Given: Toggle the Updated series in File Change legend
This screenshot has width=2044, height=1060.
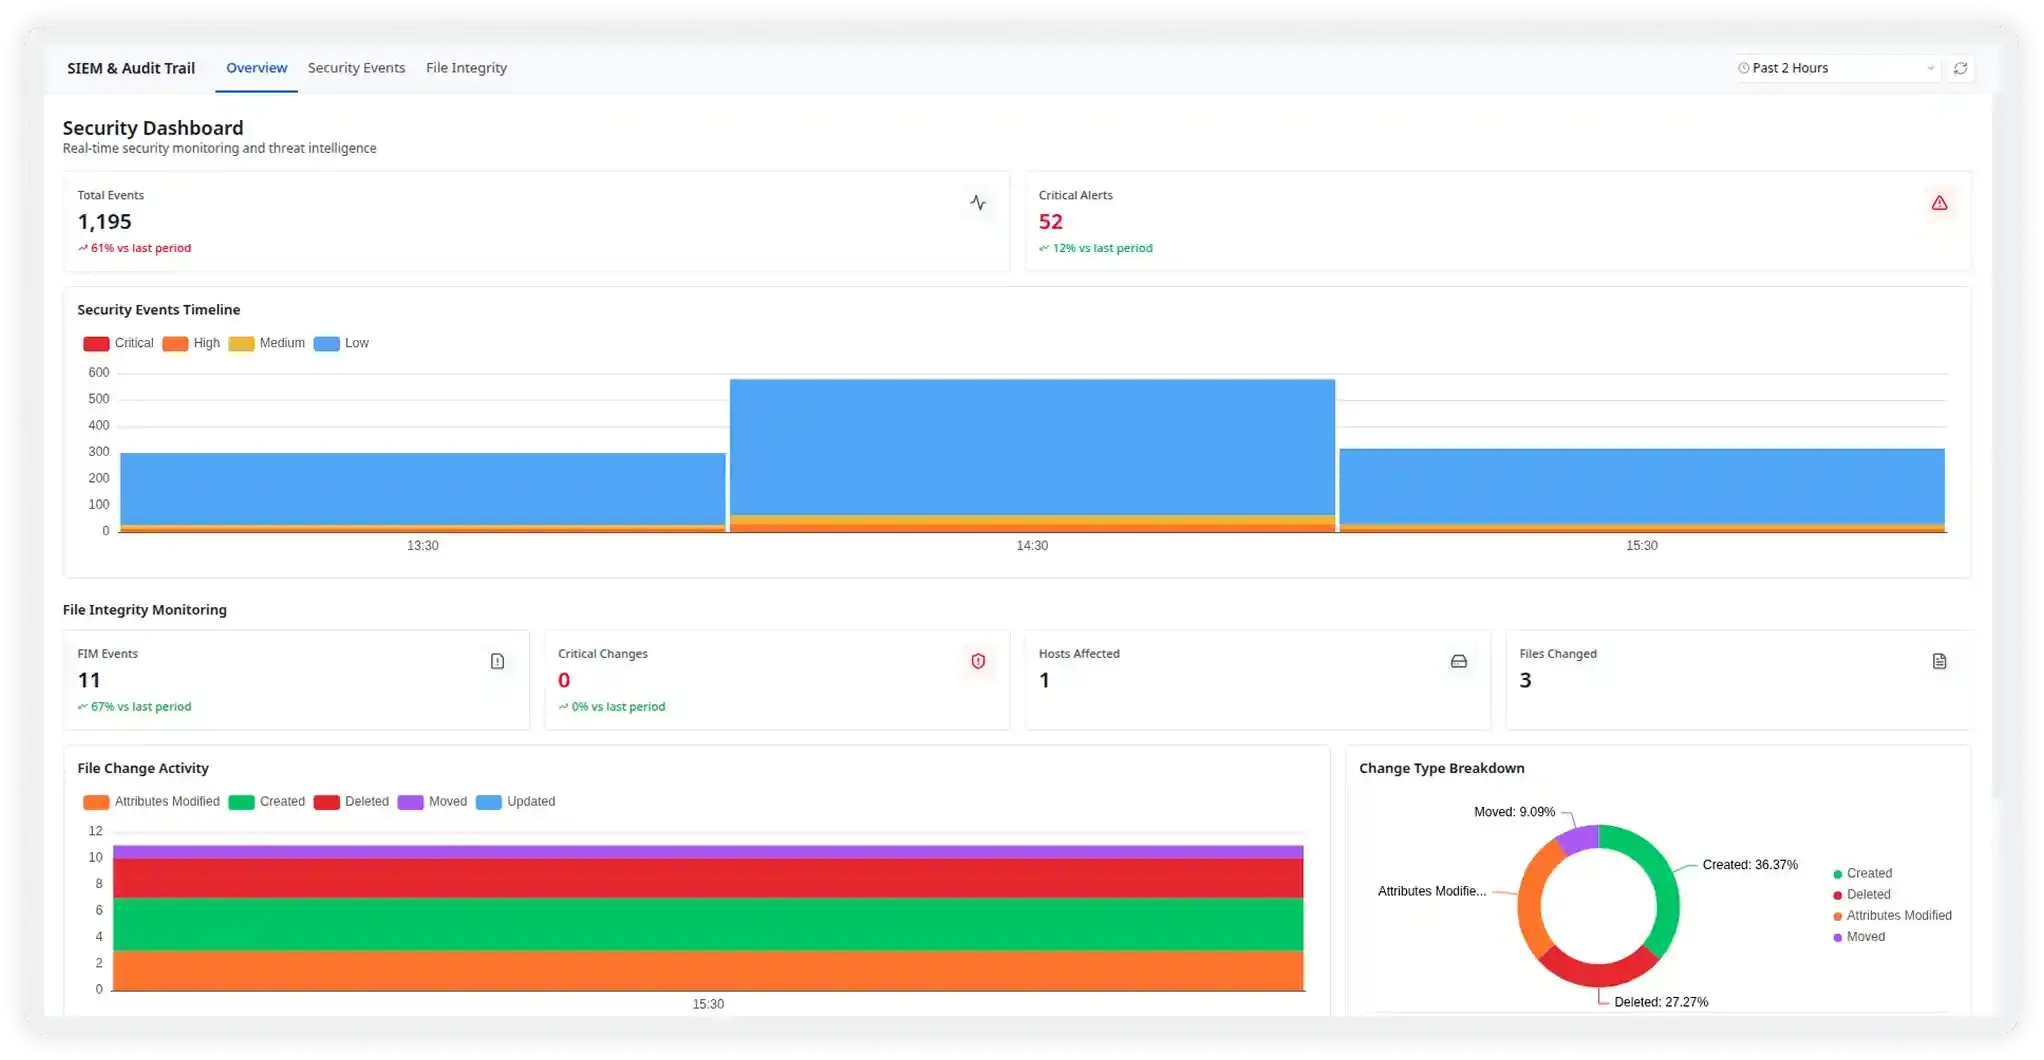Looking at the screenshot, I should (x=516, y=801).
